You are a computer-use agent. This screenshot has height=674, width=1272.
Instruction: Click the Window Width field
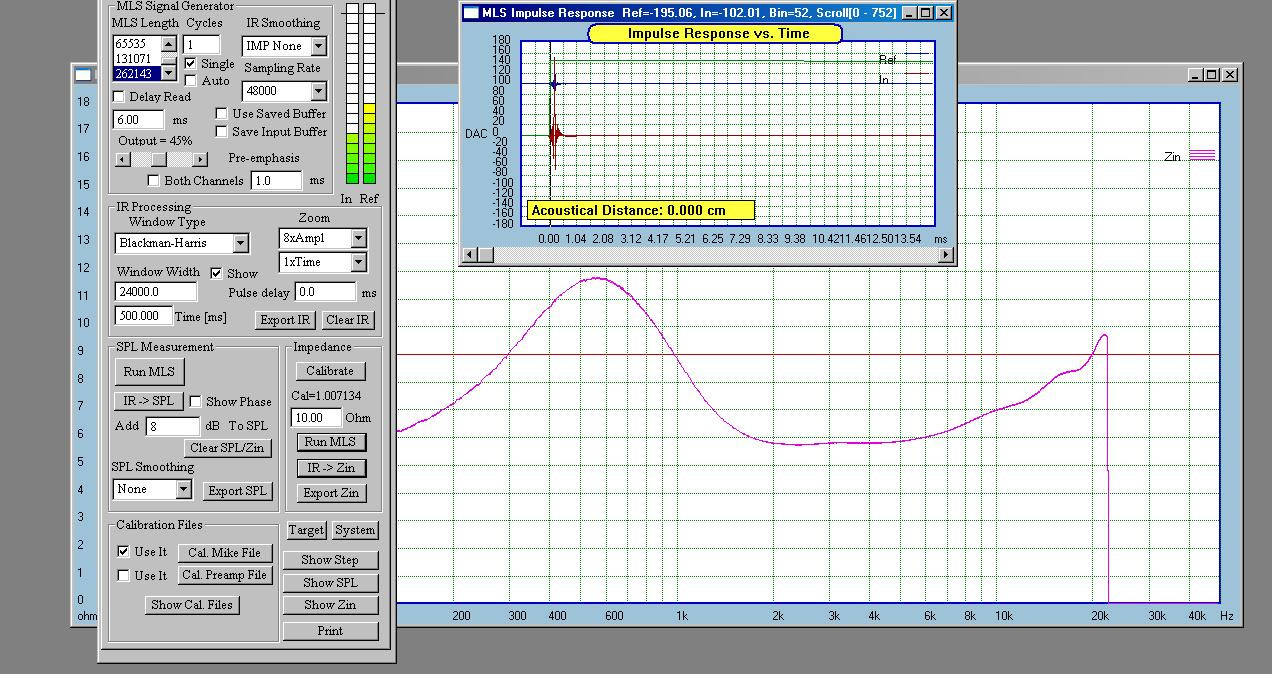[156, 292]
